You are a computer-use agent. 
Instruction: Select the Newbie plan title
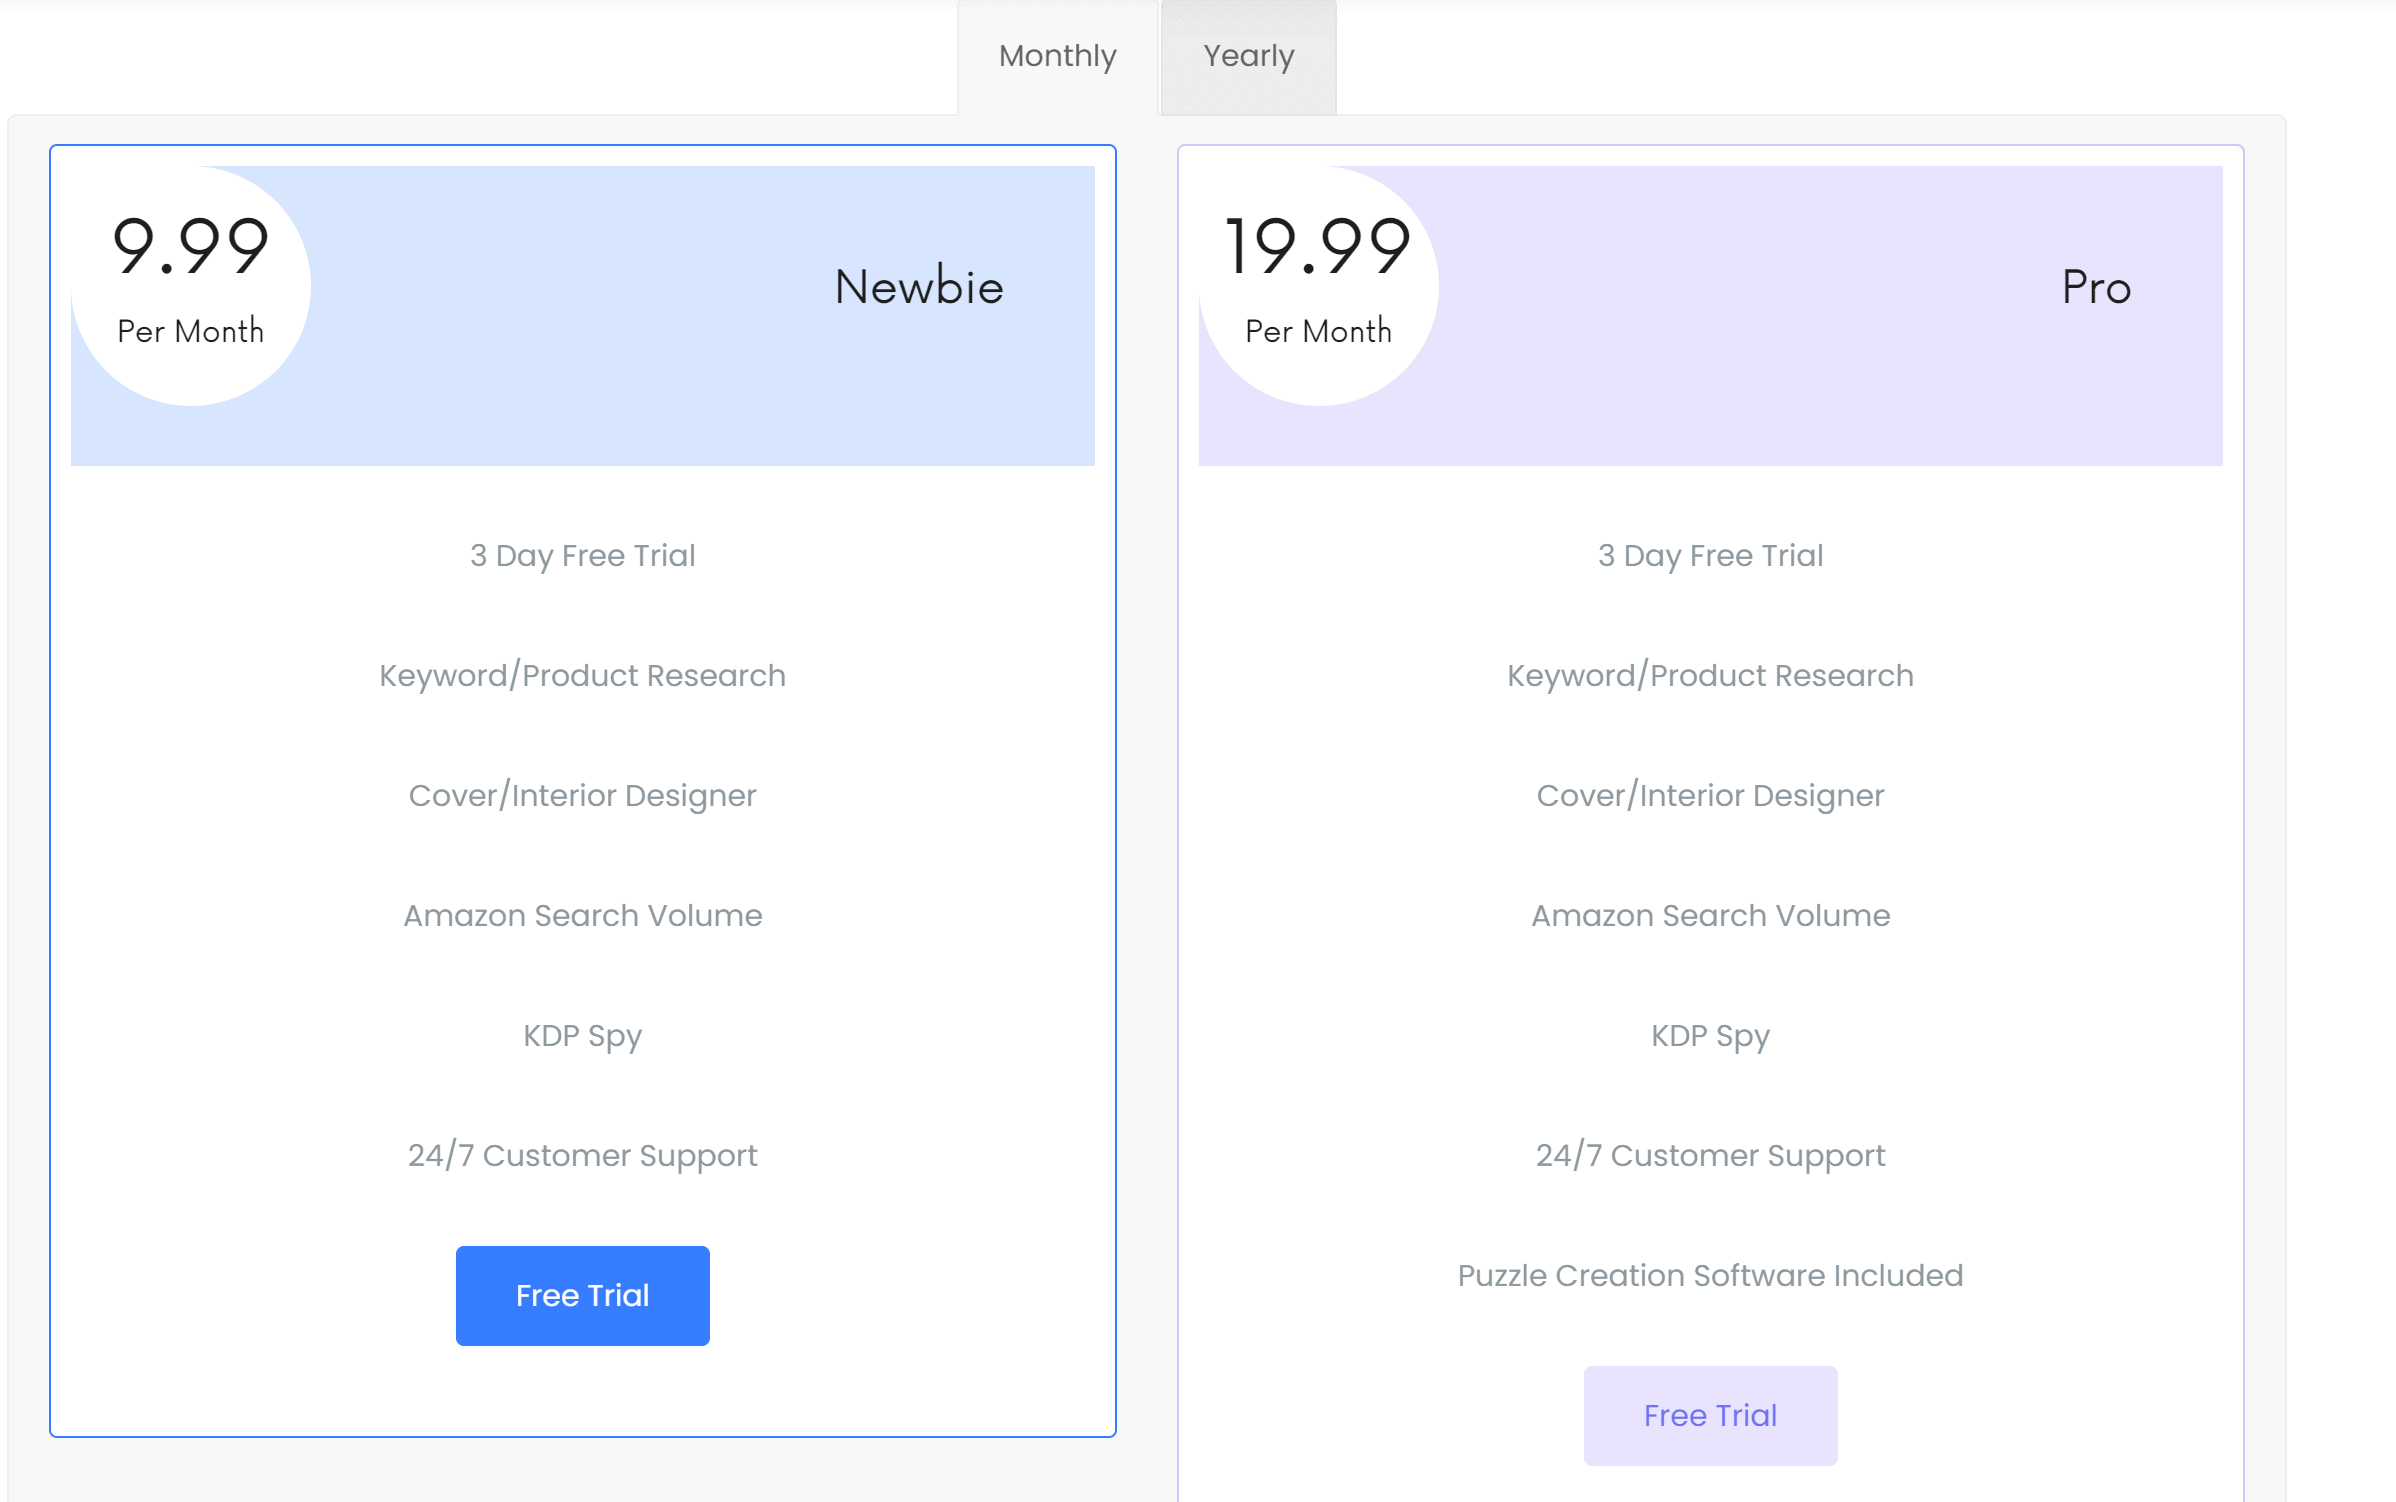pyautogui.click(x=919, y=287)
